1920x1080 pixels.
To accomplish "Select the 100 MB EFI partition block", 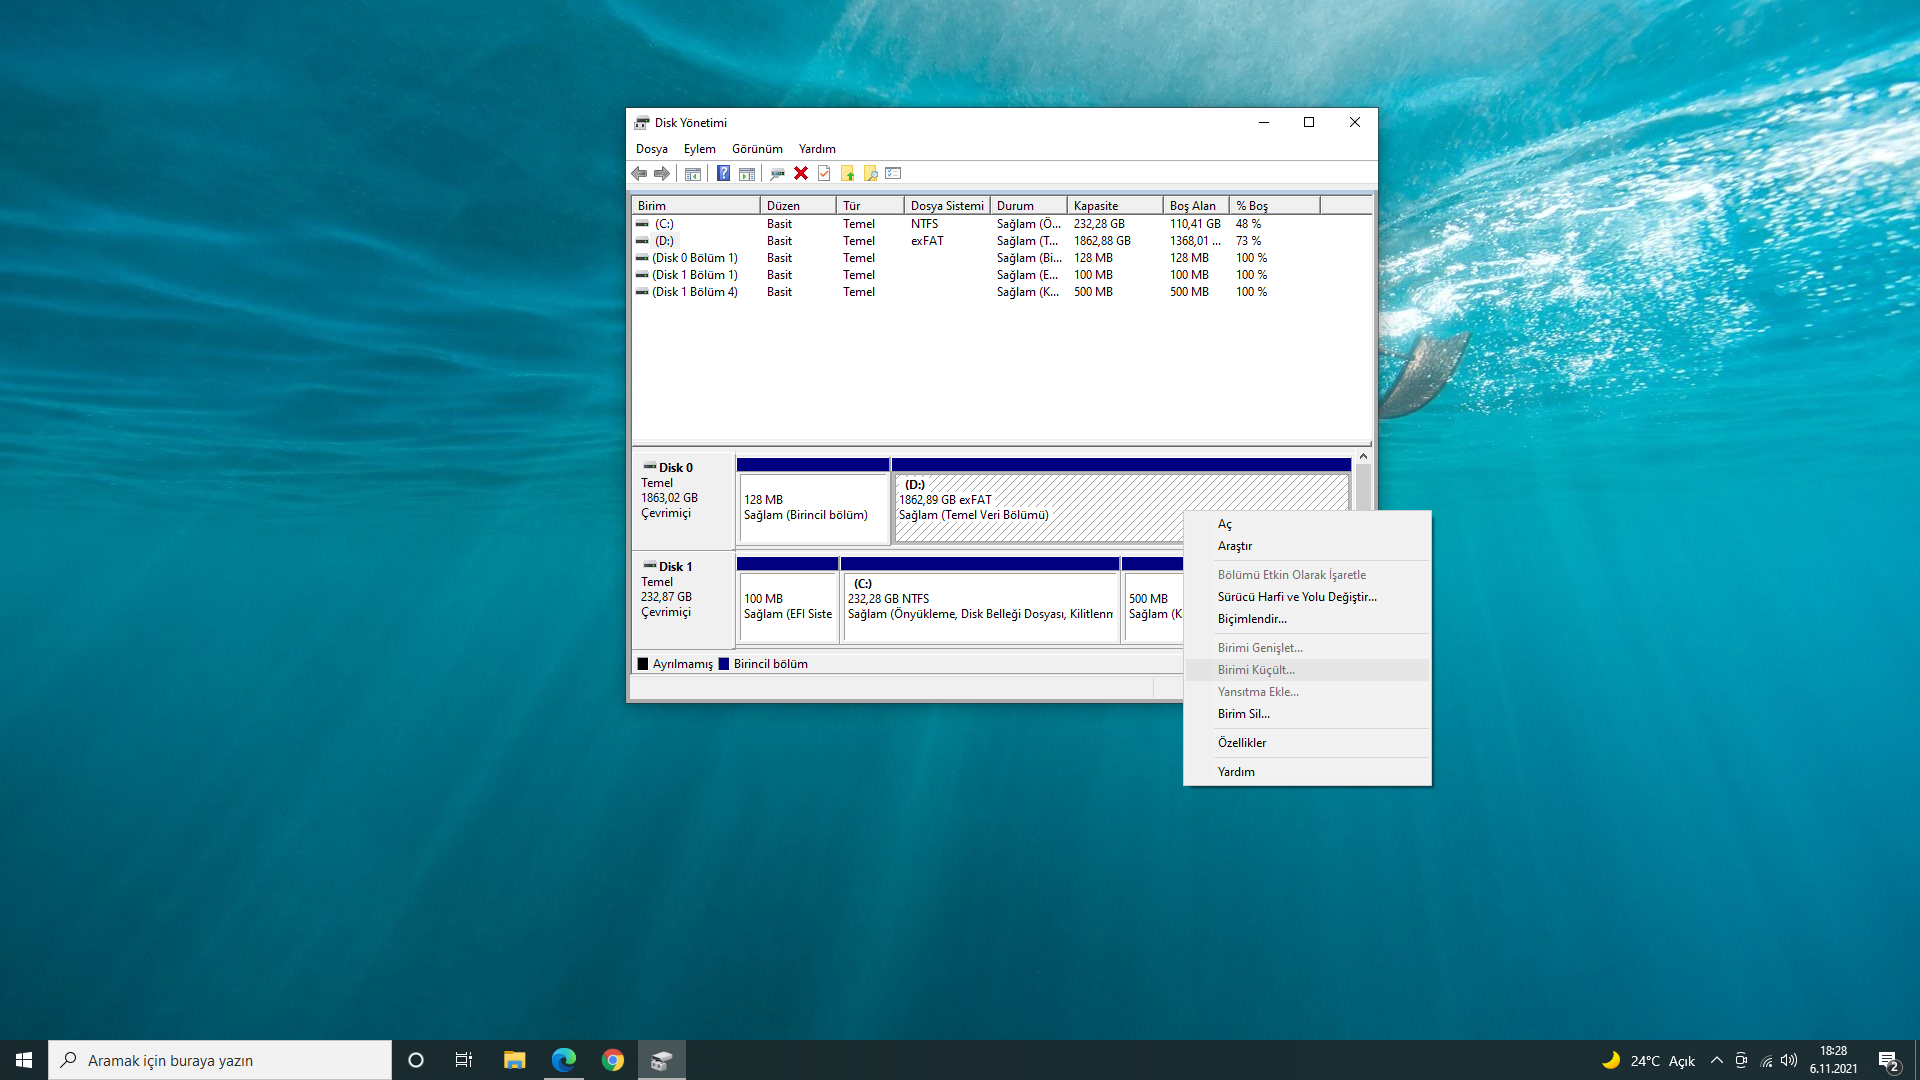I will click(787, 606).
